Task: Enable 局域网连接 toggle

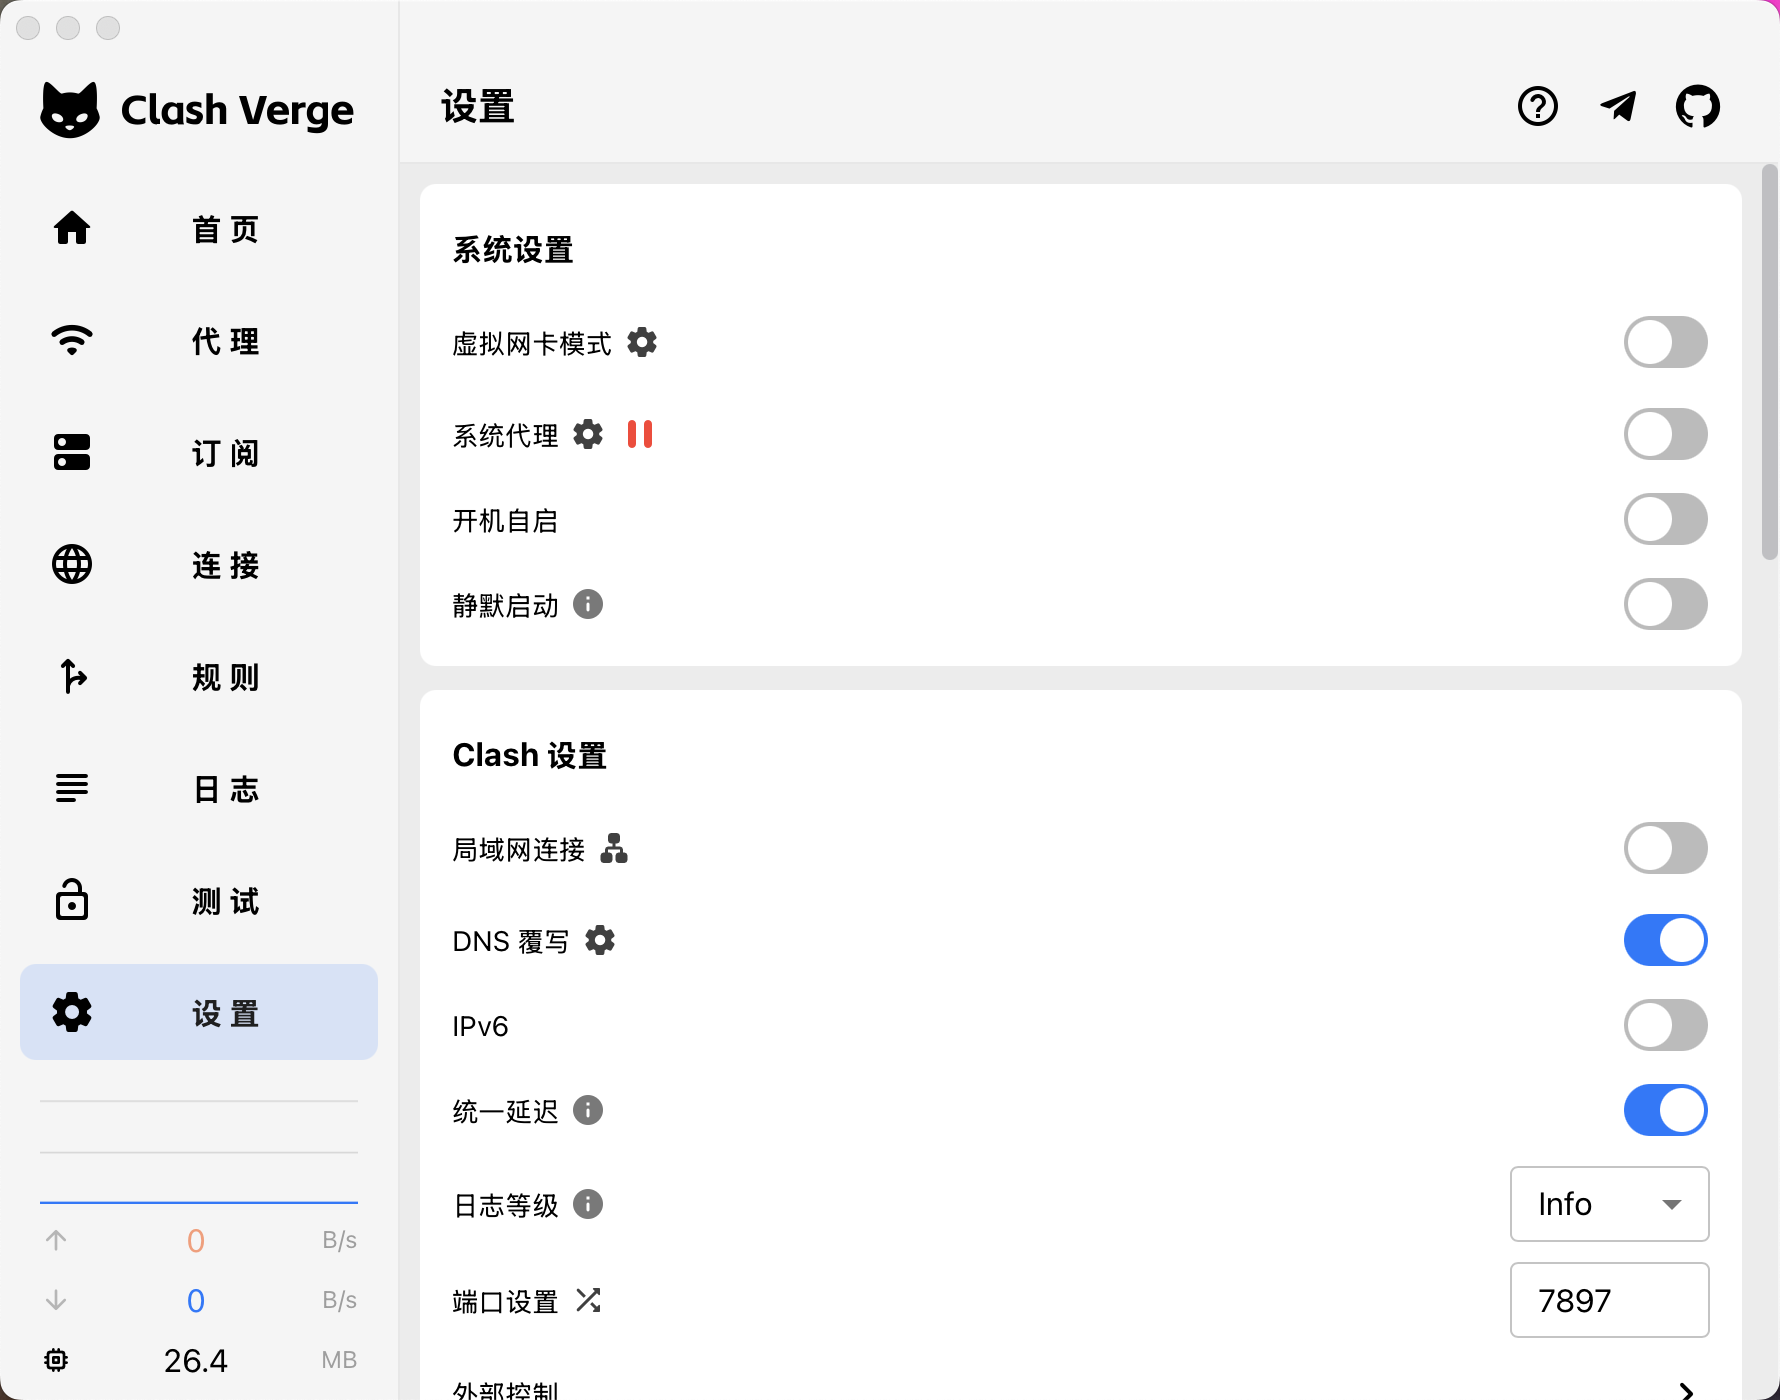Action: point(1665,848)
